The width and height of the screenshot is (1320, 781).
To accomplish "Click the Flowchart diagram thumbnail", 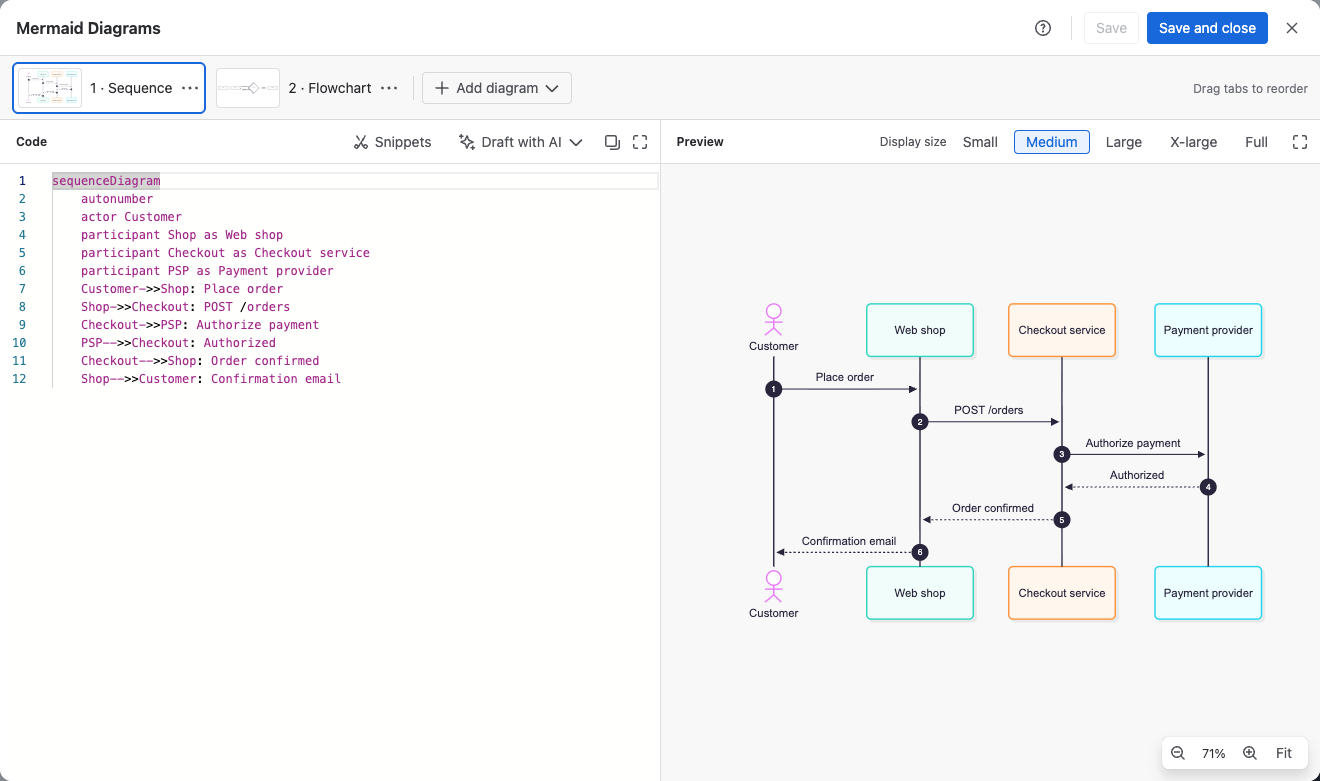I will pos(248,88).
